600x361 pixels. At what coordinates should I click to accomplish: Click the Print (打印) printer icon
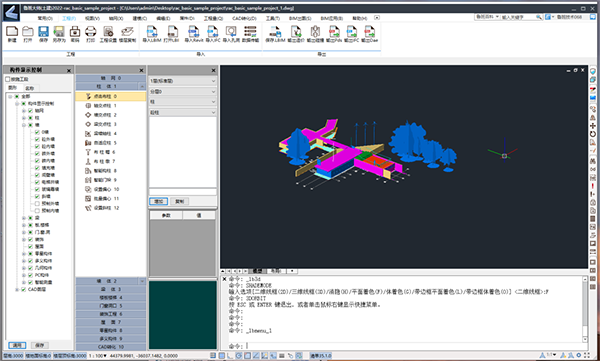coord(90,32)
